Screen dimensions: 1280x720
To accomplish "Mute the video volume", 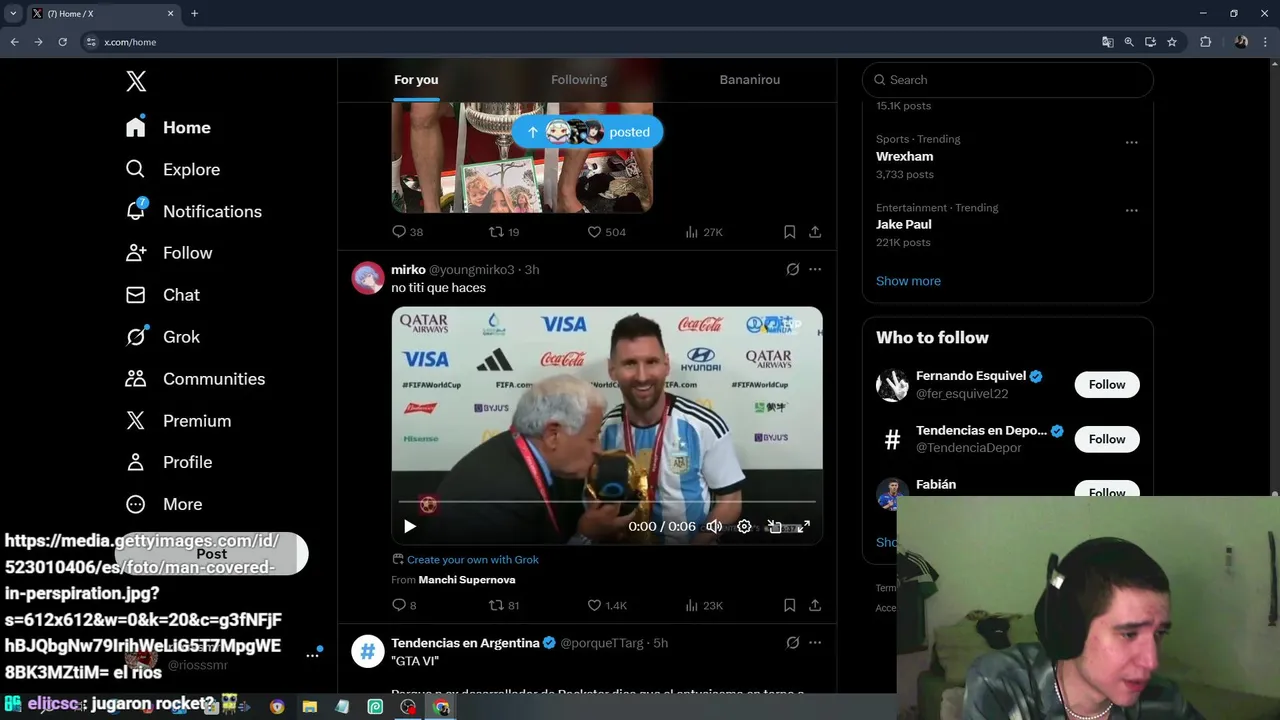I will tap(714, 526).
